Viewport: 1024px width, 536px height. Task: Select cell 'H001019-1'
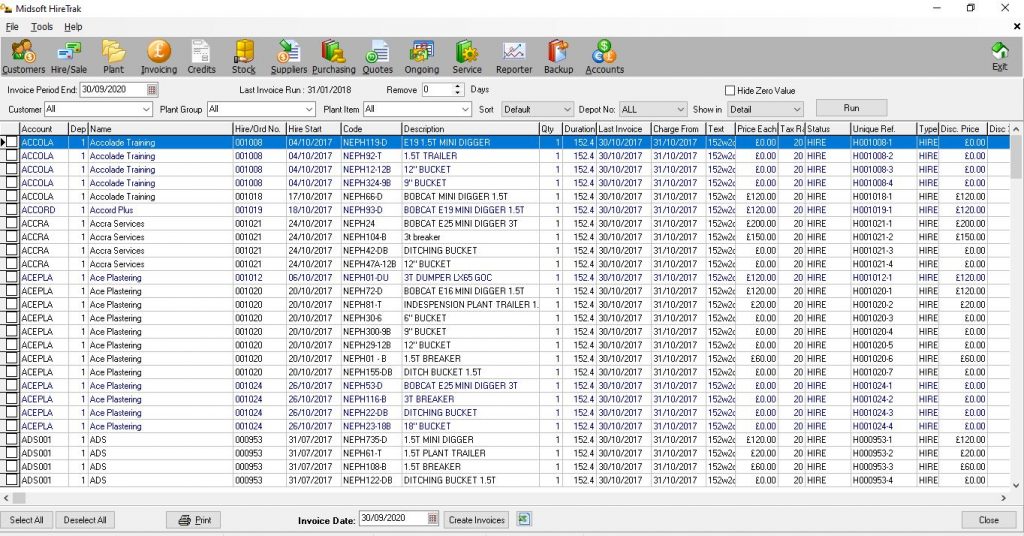(x=884, y=210)
